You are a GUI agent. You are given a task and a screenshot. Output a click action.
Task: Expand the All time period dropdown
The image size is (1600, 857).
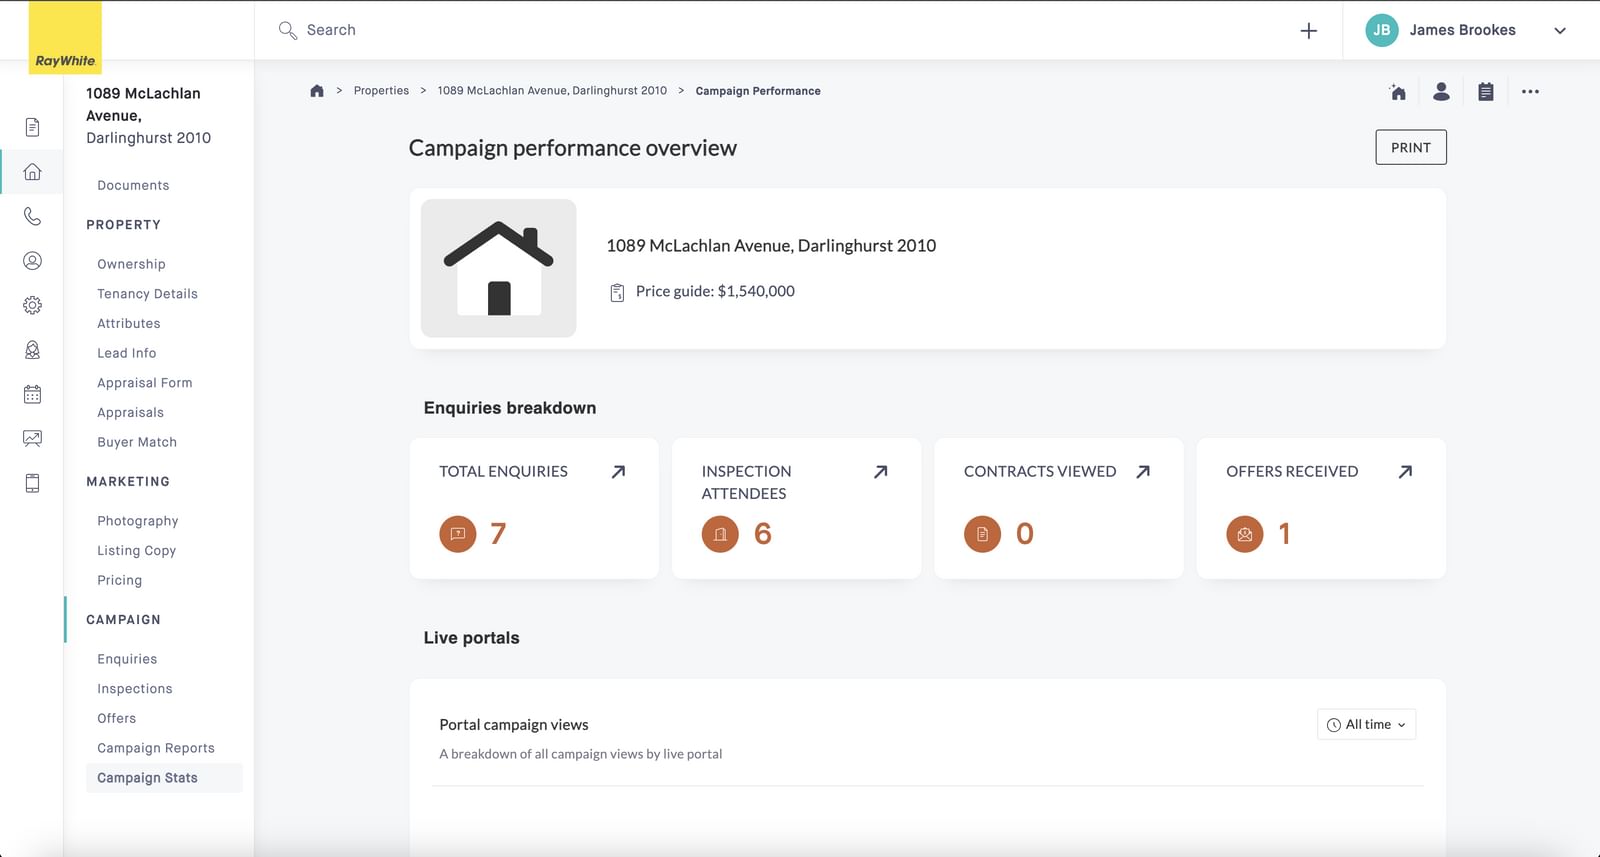1366,725
